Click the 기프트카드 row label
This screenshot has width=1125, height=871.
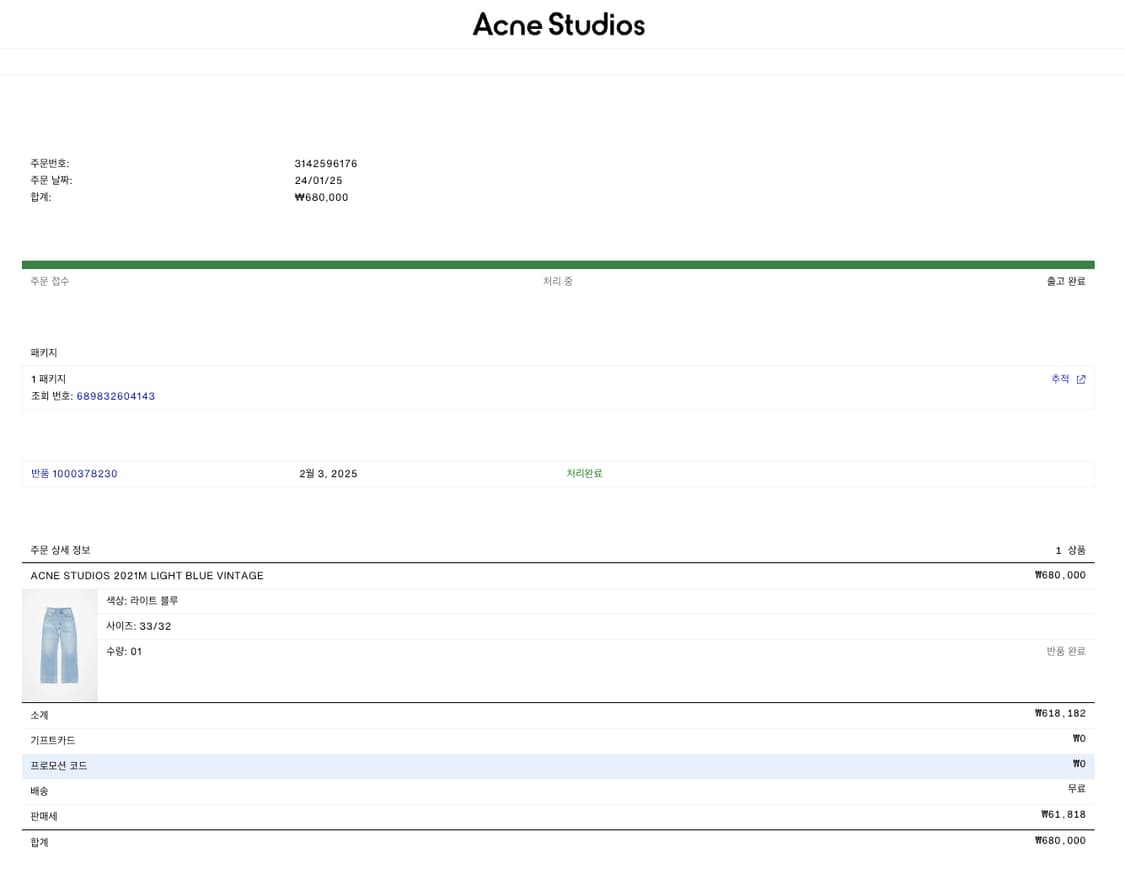point(53,741)
